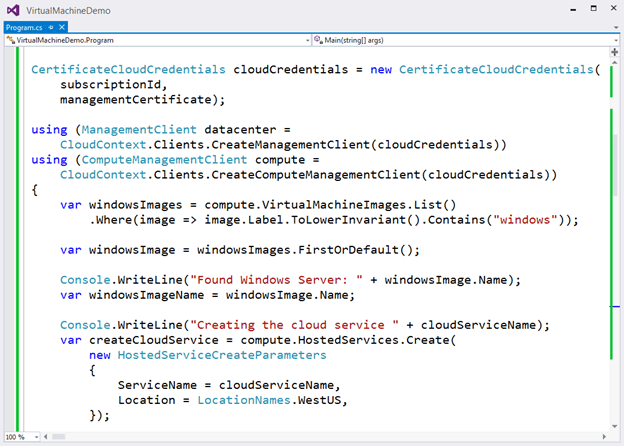
Task: Toggle the pin on the Program.cs tab
Action: [51, 27]
